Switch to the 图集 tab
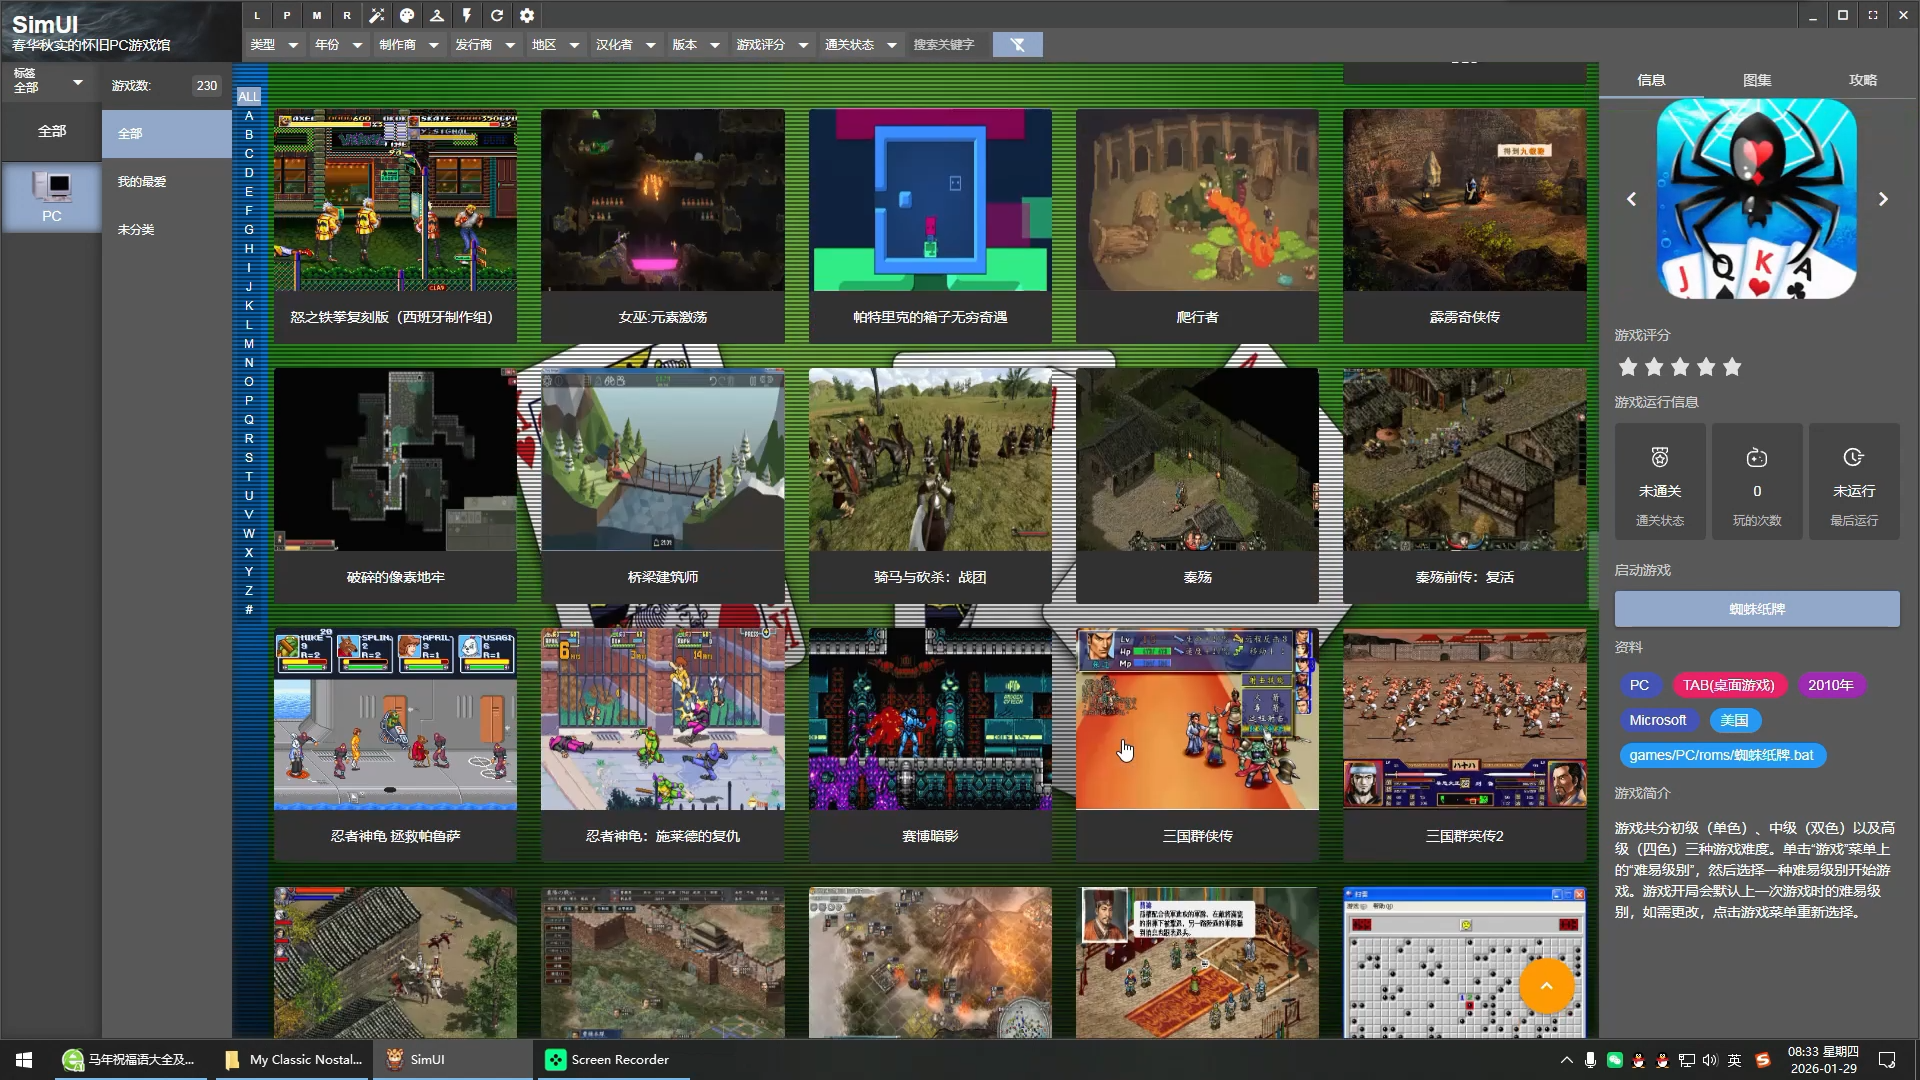Image resolution: width=1920 pixels, height=1080 pixels. point(1757,80)
